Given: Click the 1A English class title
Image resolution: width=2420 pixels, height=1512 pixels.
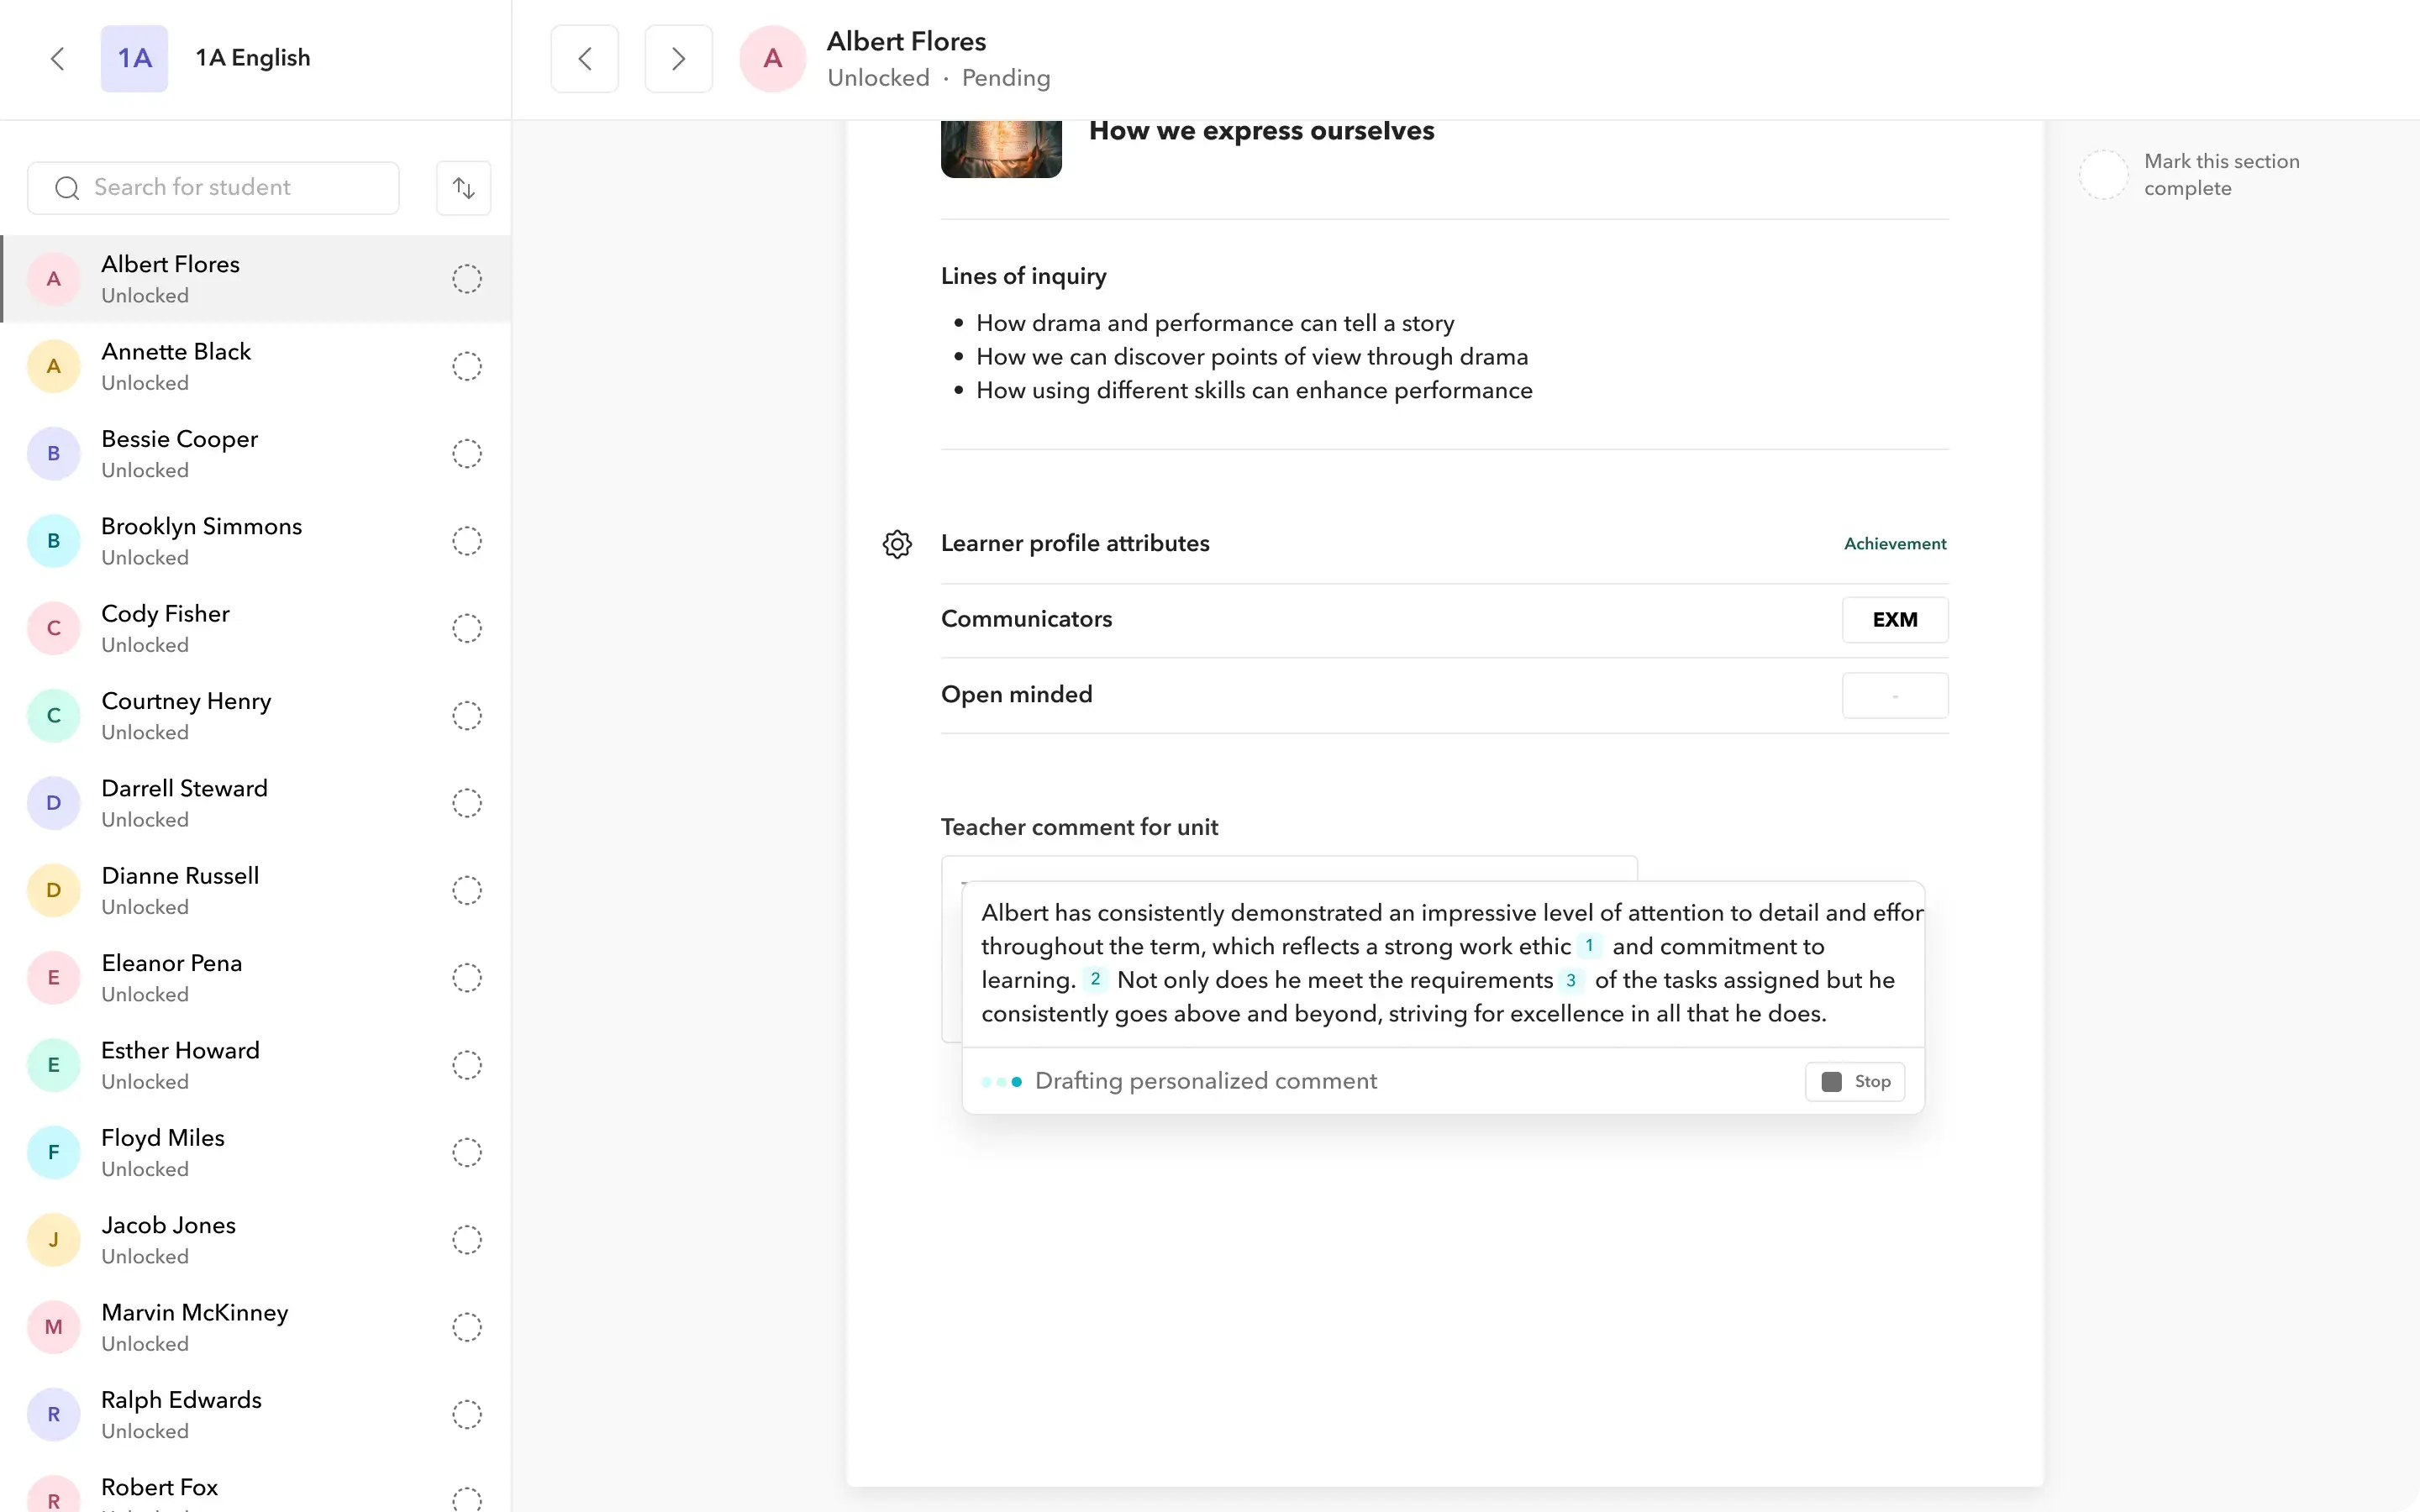Looking at the screenshot, I should [253, 58].
